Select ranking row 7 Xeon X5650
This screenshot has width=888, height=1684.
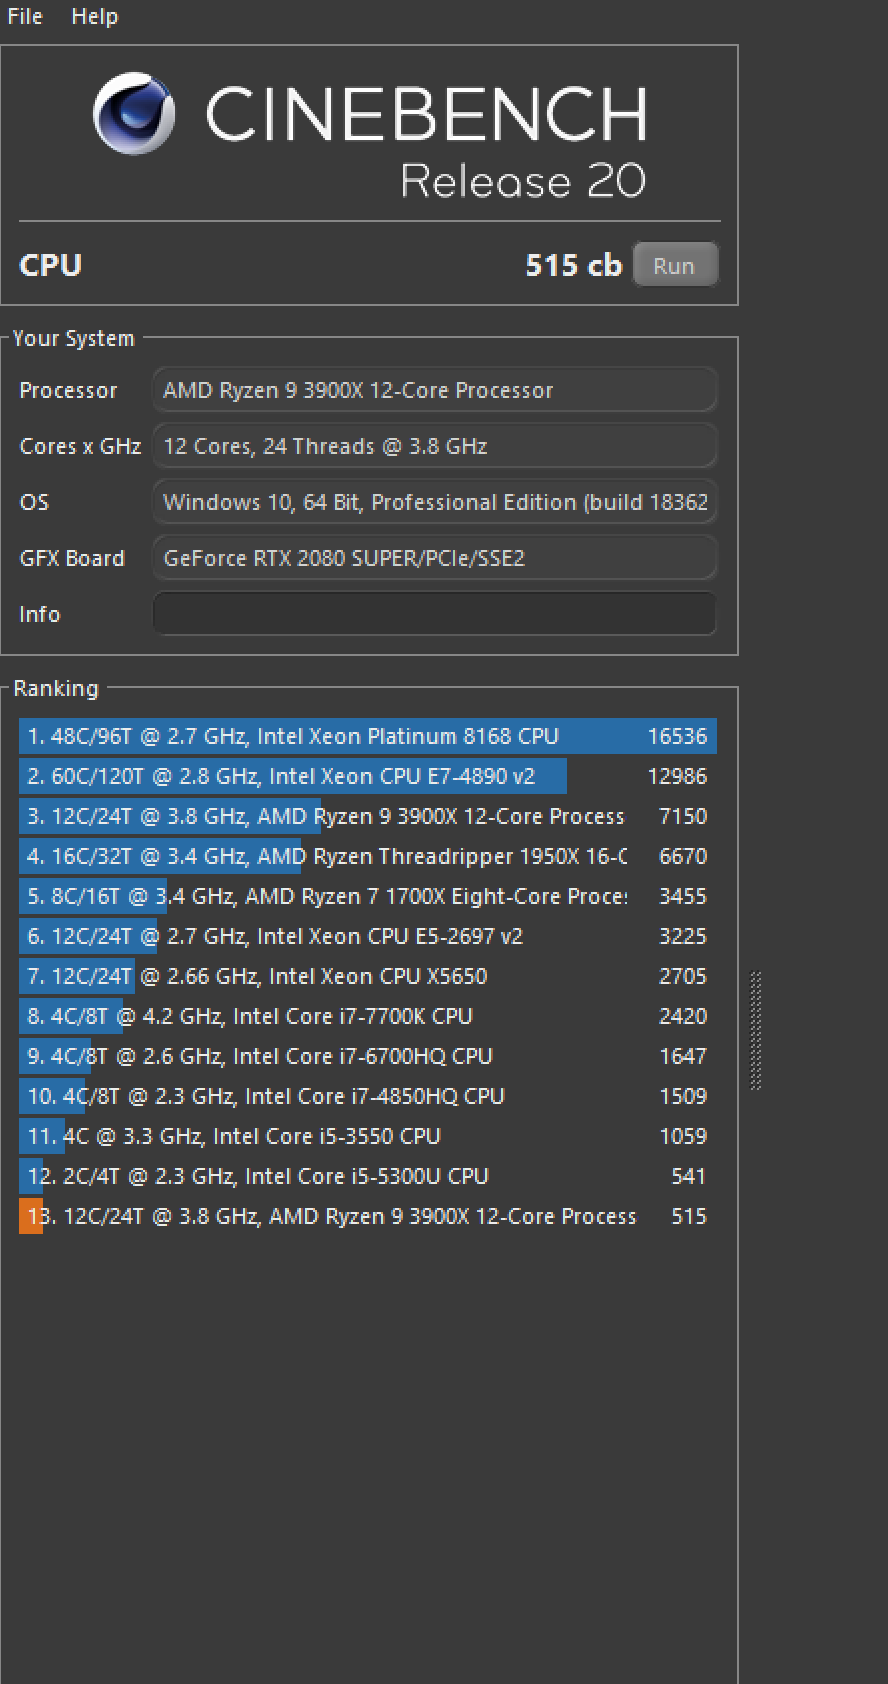368,976
